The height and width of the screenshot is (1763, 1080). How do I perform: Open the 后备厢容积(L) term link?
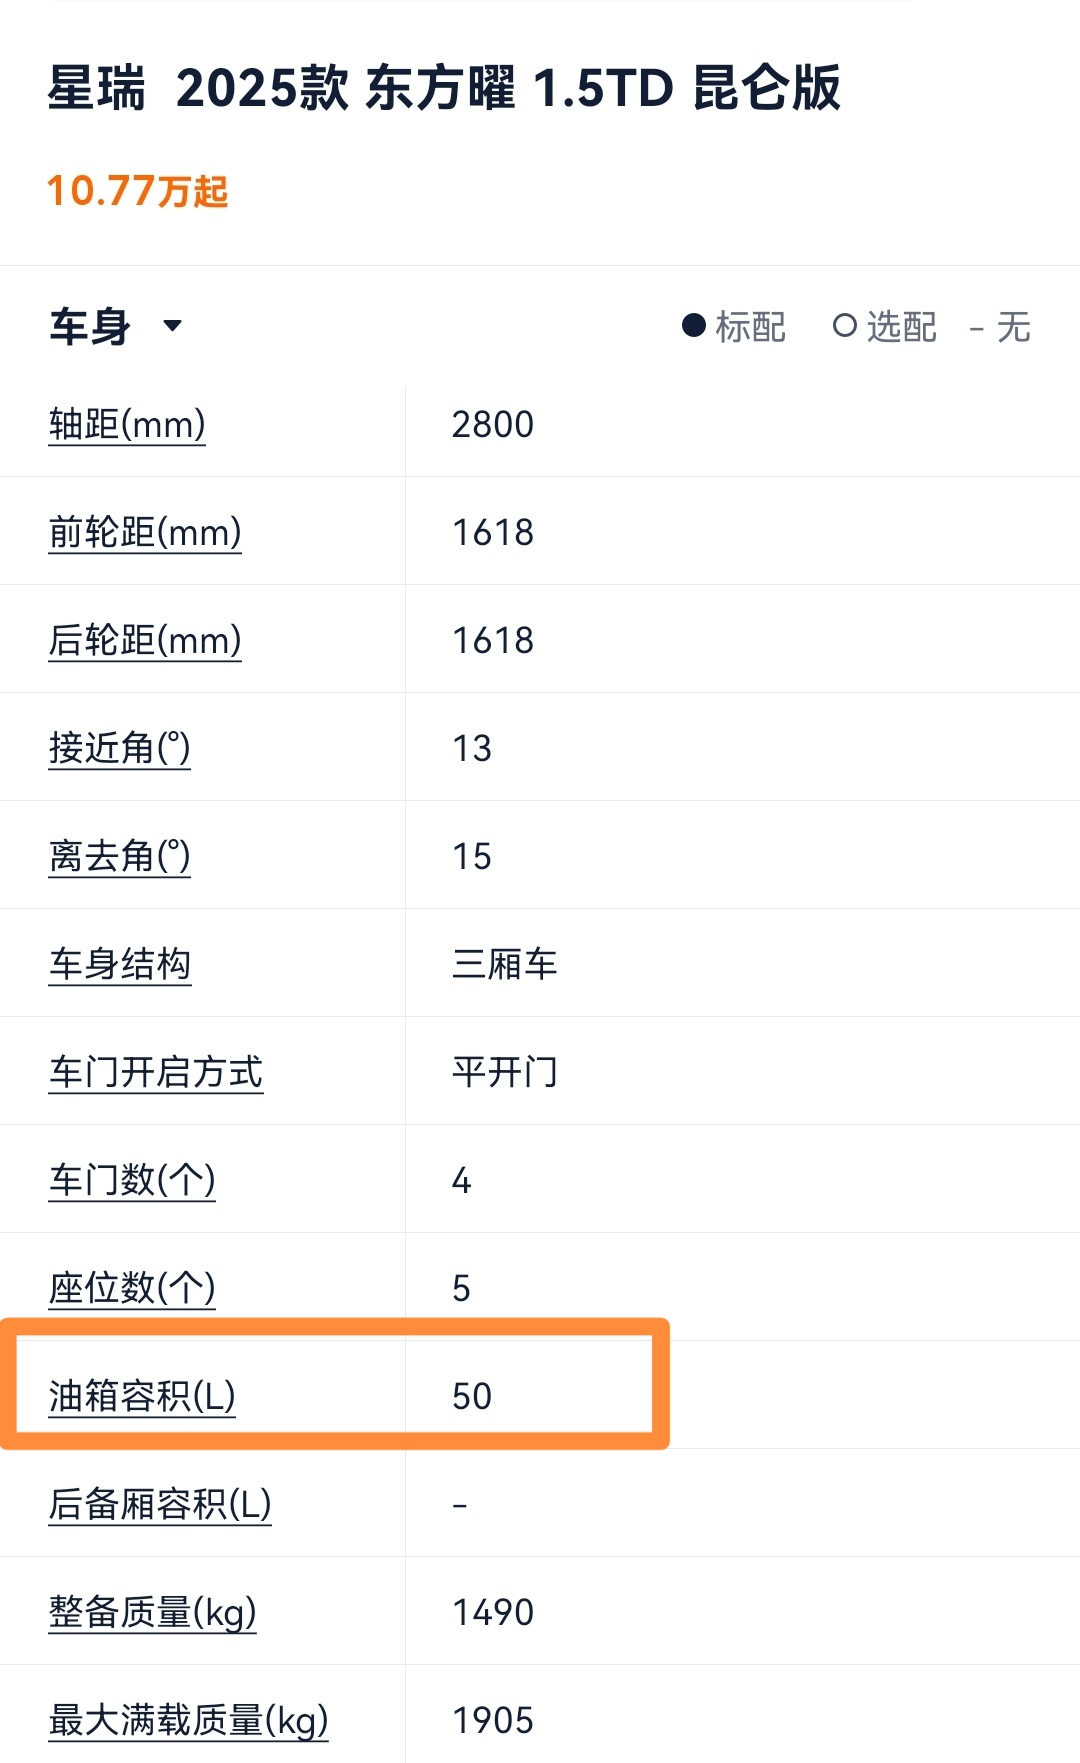[160, 1504]
